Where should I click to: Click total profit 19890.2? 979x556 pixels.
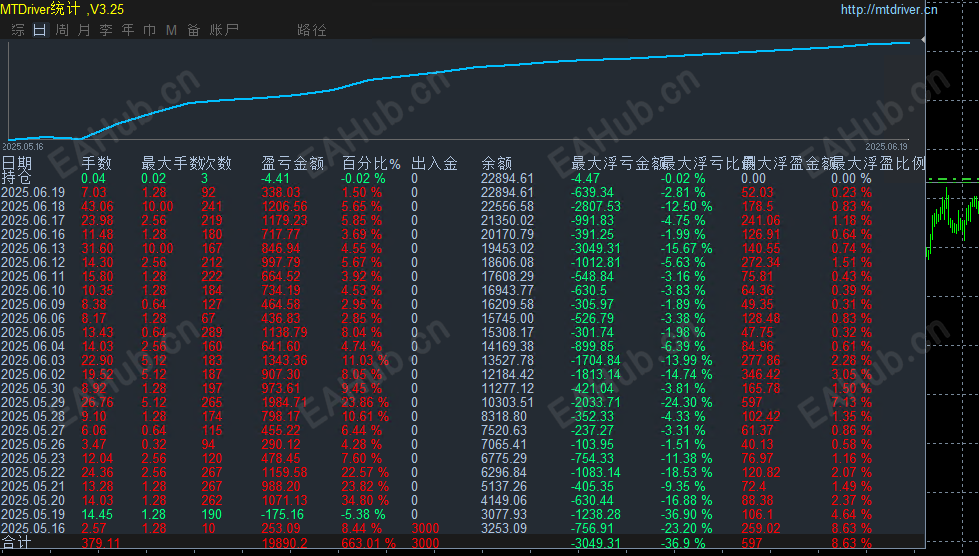click(x=285, y=543)
